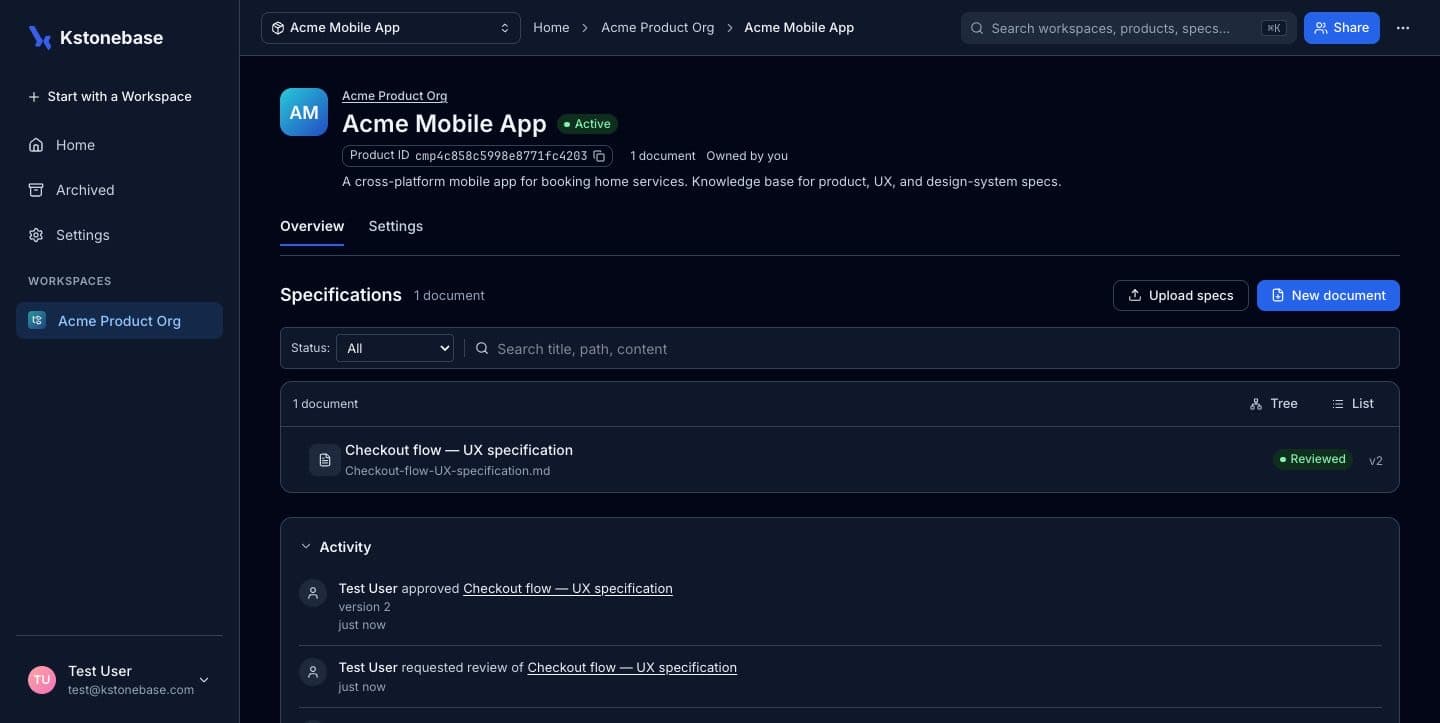Open the Checkout flow — UX specification document row
Screen dimensions: 1440x723
(840, 460)
